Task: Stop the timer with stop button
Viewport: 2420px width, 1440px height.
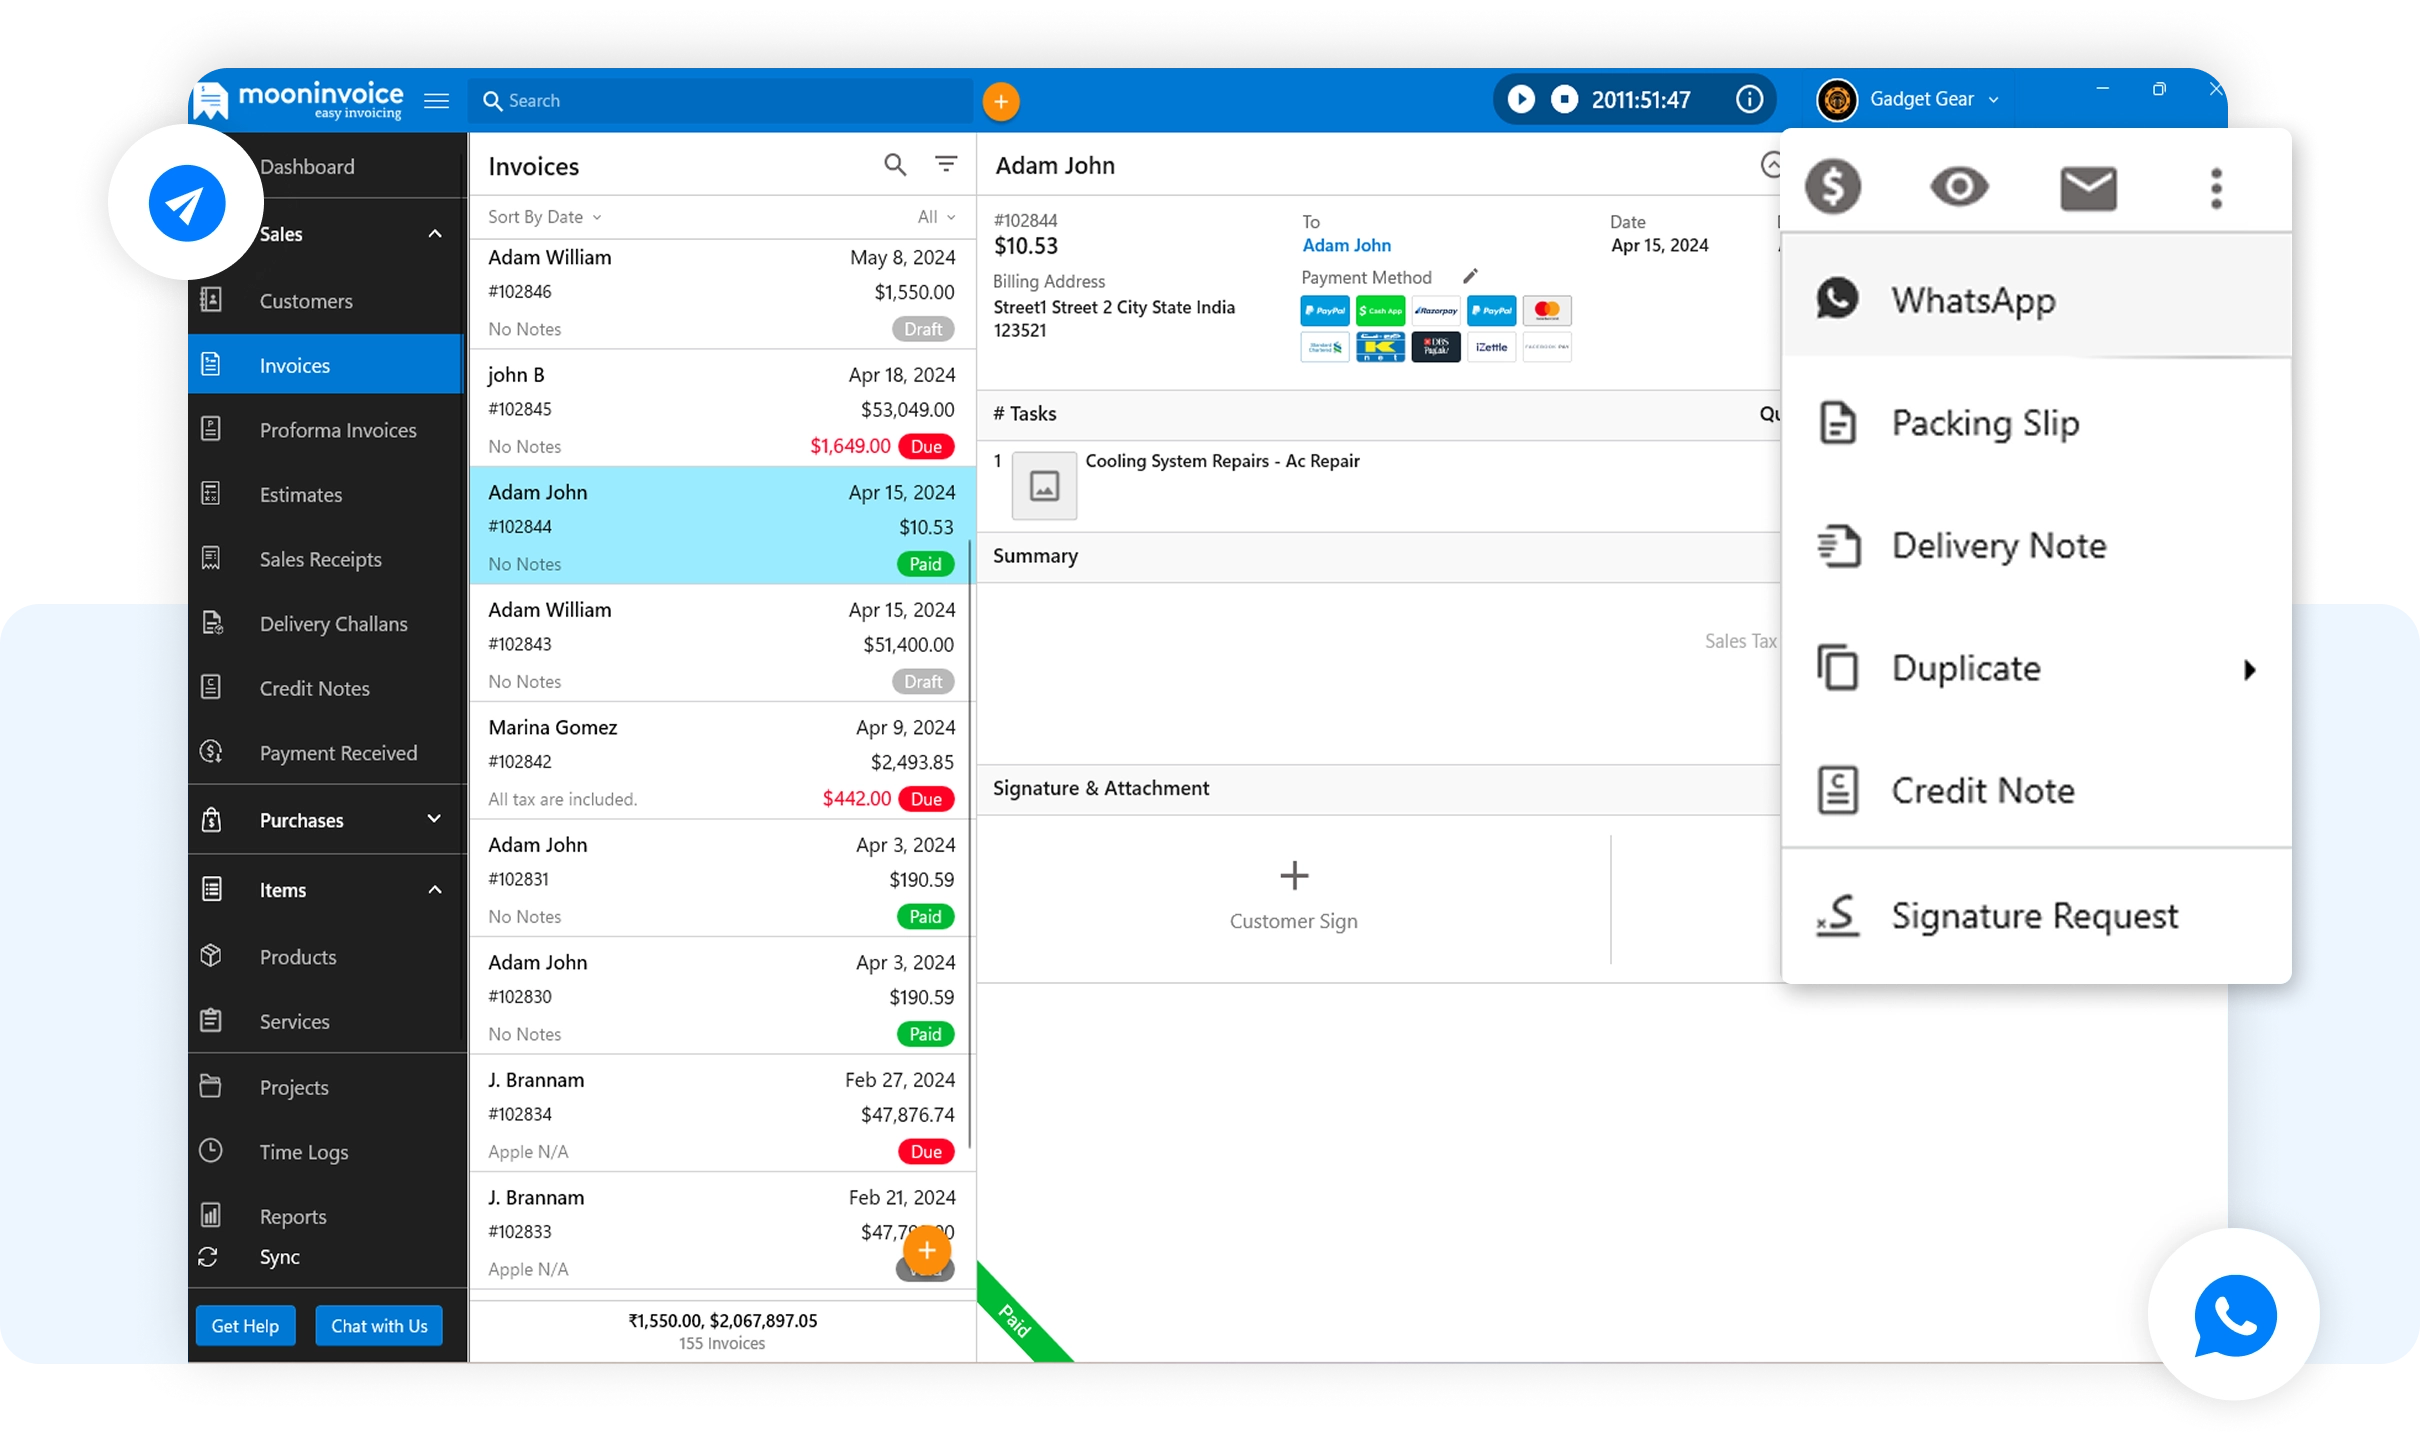Action: 1564,100
